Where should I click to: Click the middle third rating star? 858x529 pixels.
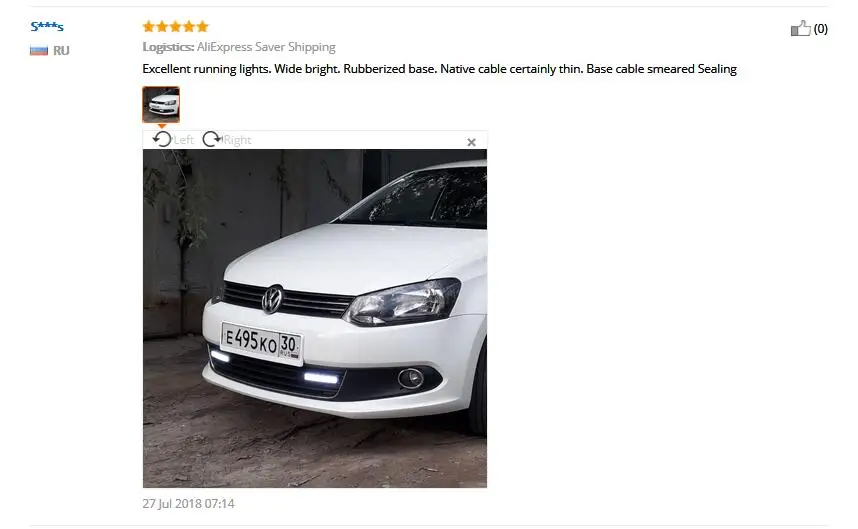click(x=176, y=26)
